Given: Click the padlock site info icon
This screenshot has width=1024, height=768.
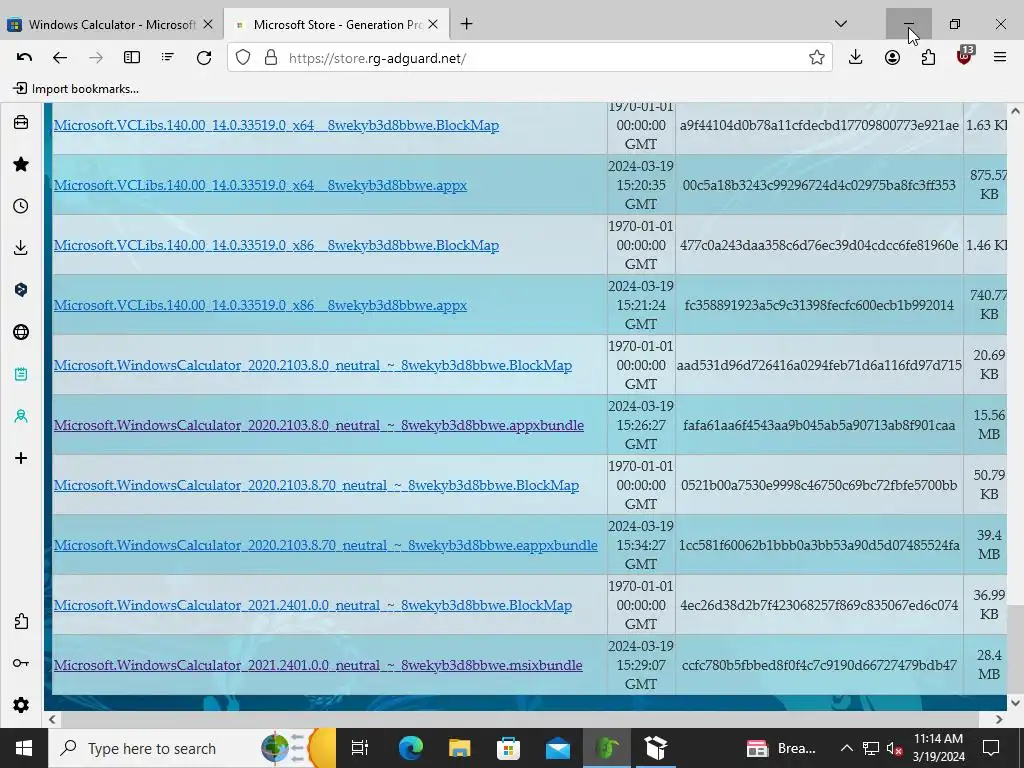Looking at the screenshot, I should [x=271, y=57].
